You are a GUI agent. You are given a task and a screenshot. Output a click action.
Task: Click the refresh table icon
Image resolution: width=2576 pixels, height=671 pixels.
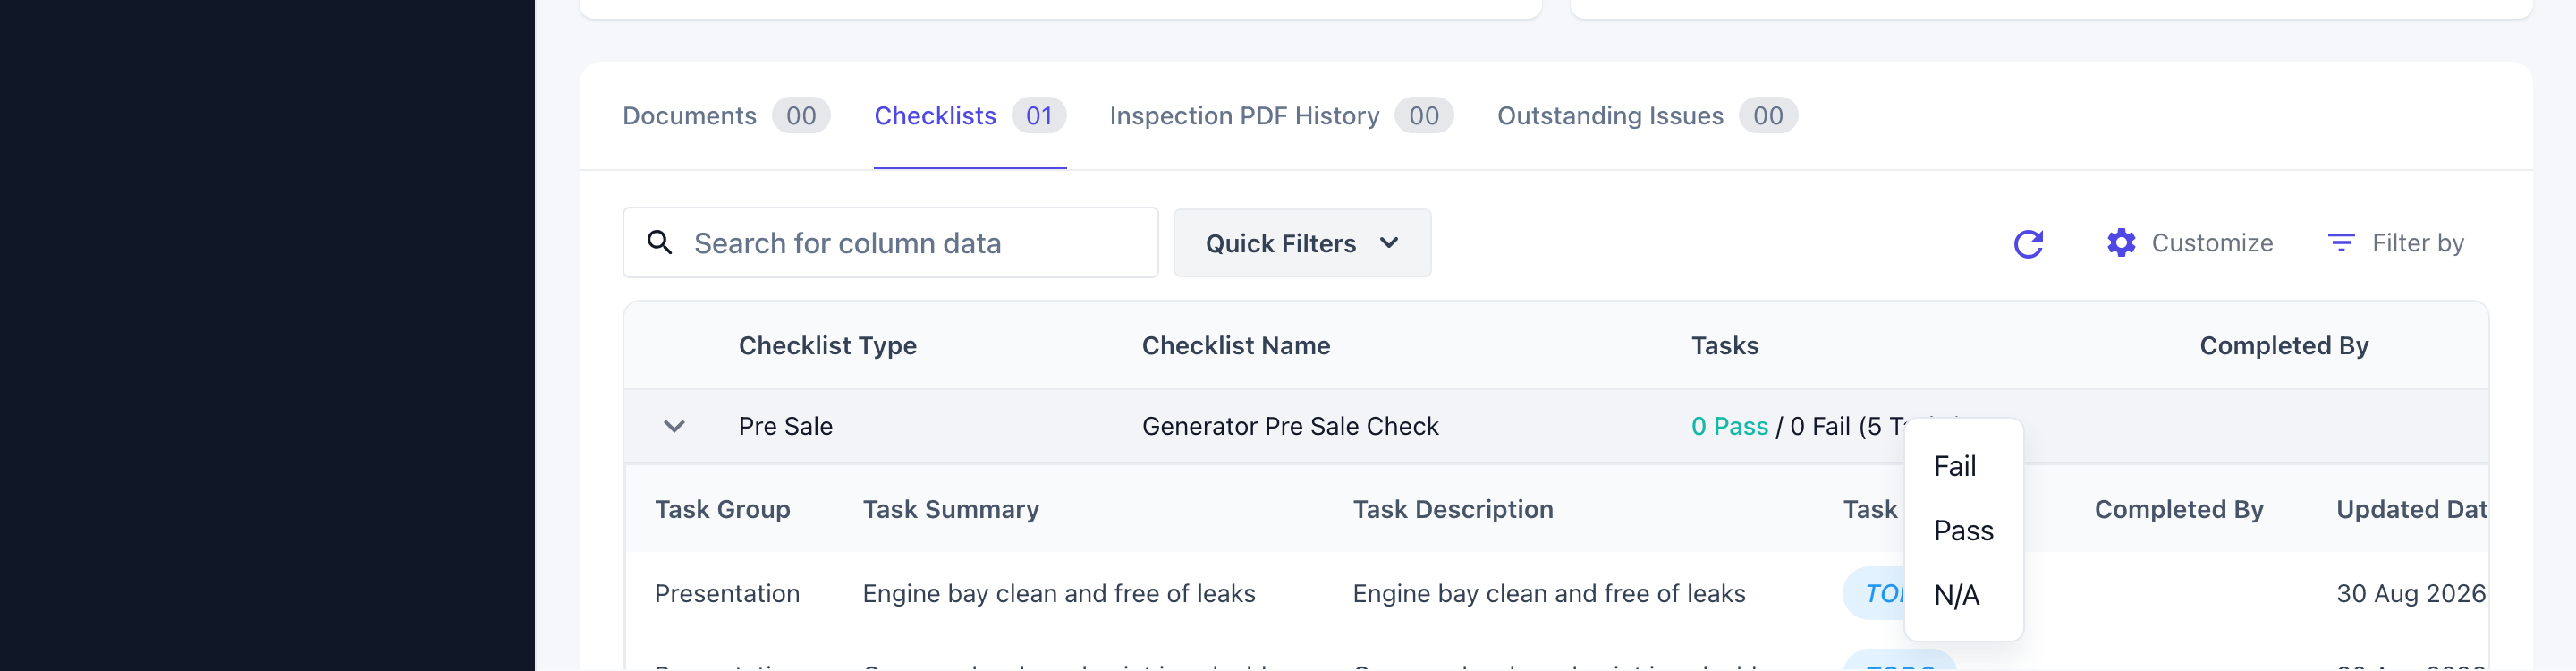[2028, 243]
